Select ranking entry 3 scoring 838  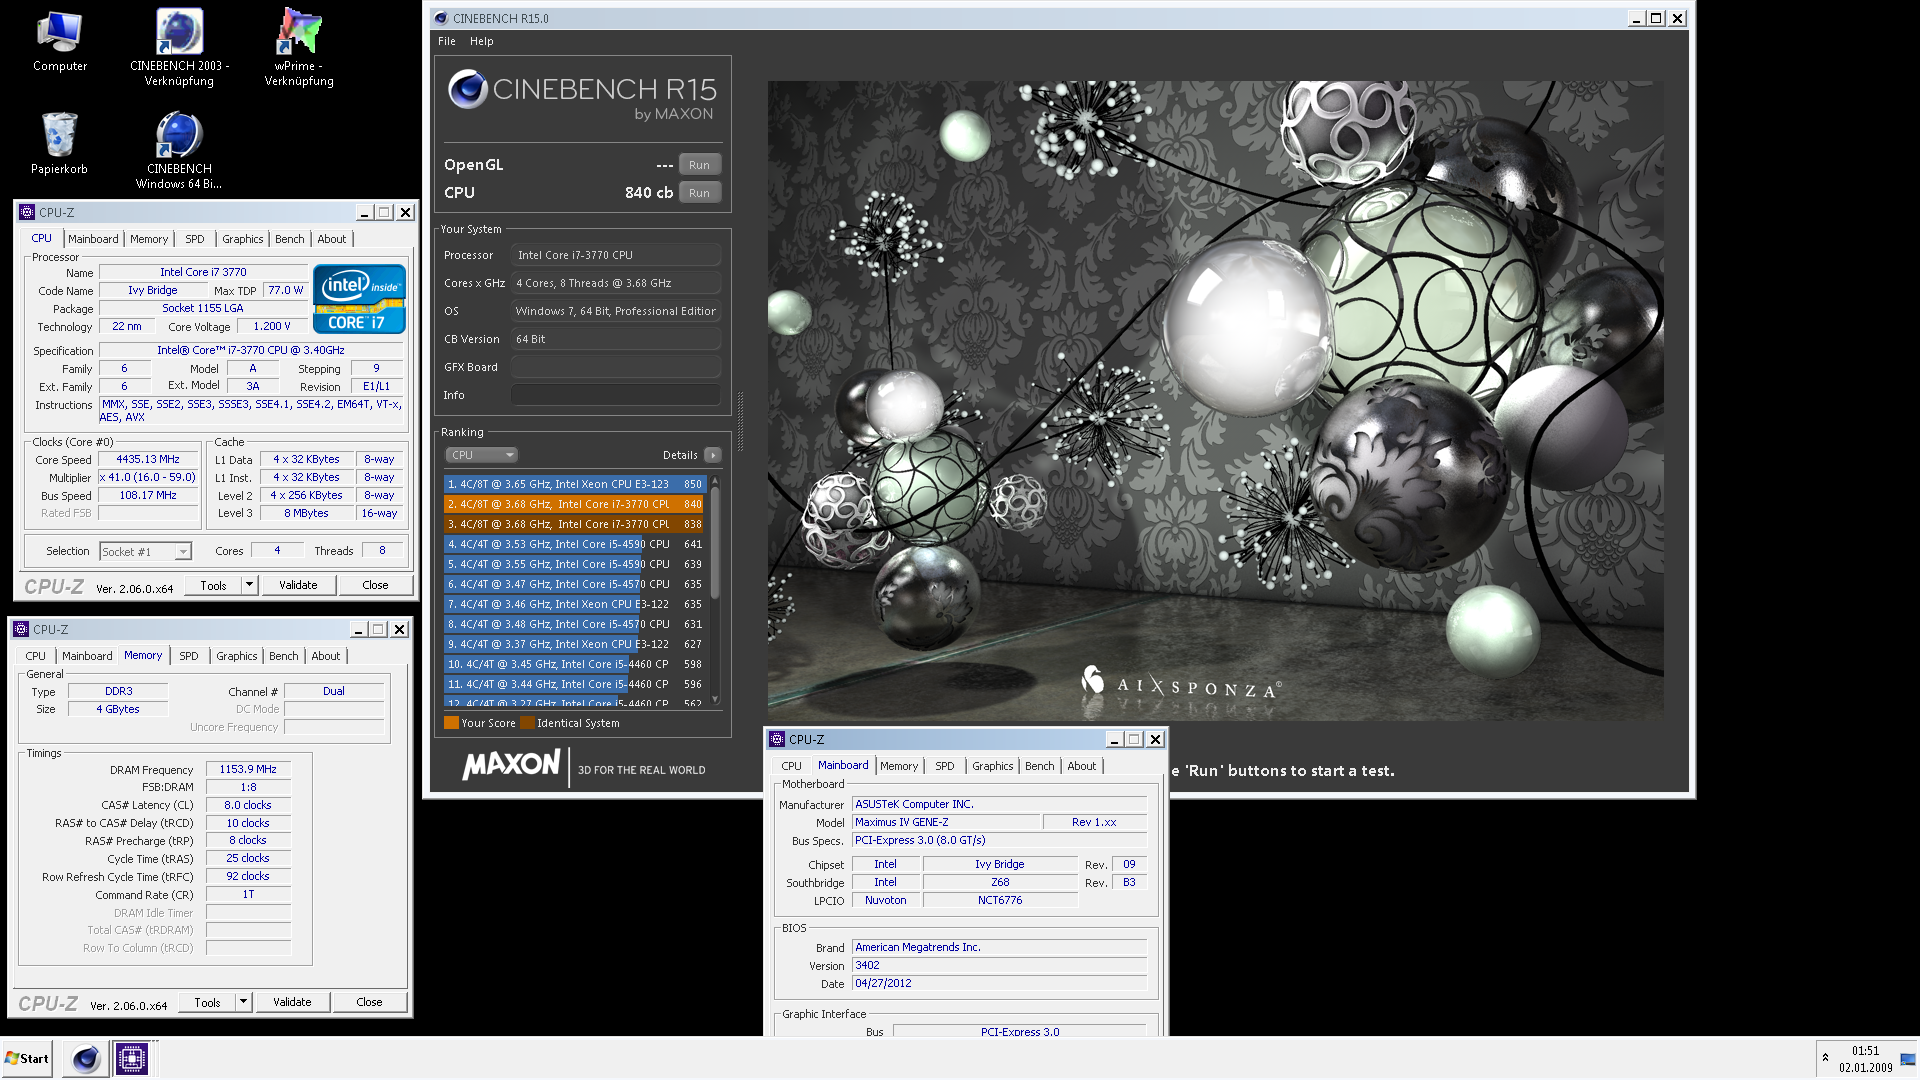coord(575,524)
